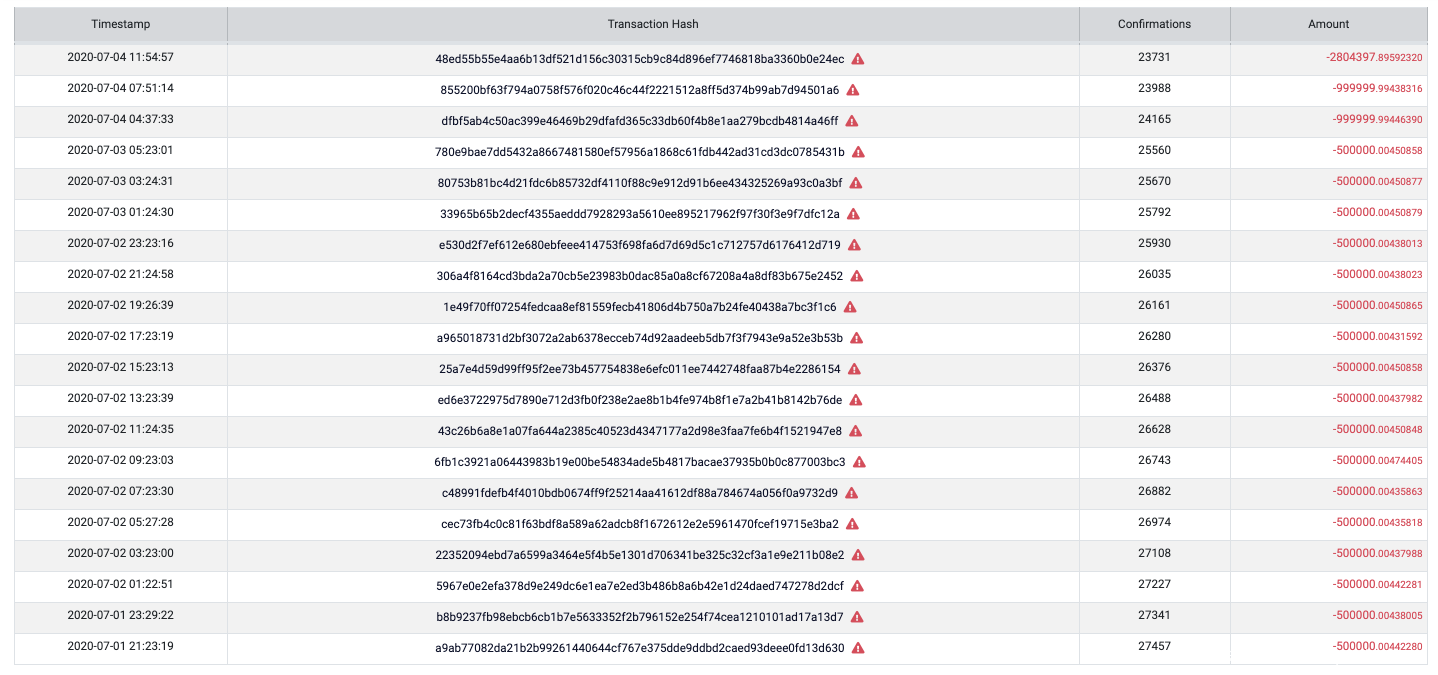Image resolution: width=1438 pixels, height=675 pixels.
Task: Click warning icon next to hash 780e9bae7dd5432a...
Action: pos(858,152)
